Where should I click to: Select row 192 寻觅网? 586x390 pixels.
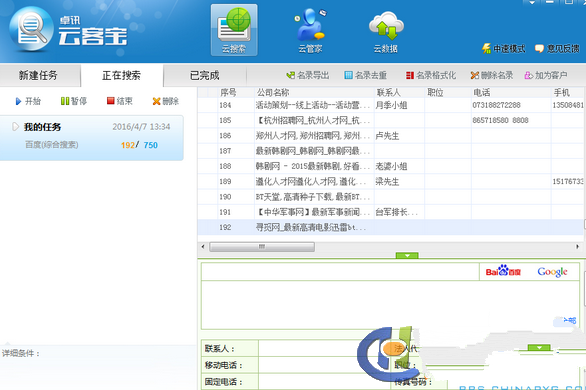(391, 228)
